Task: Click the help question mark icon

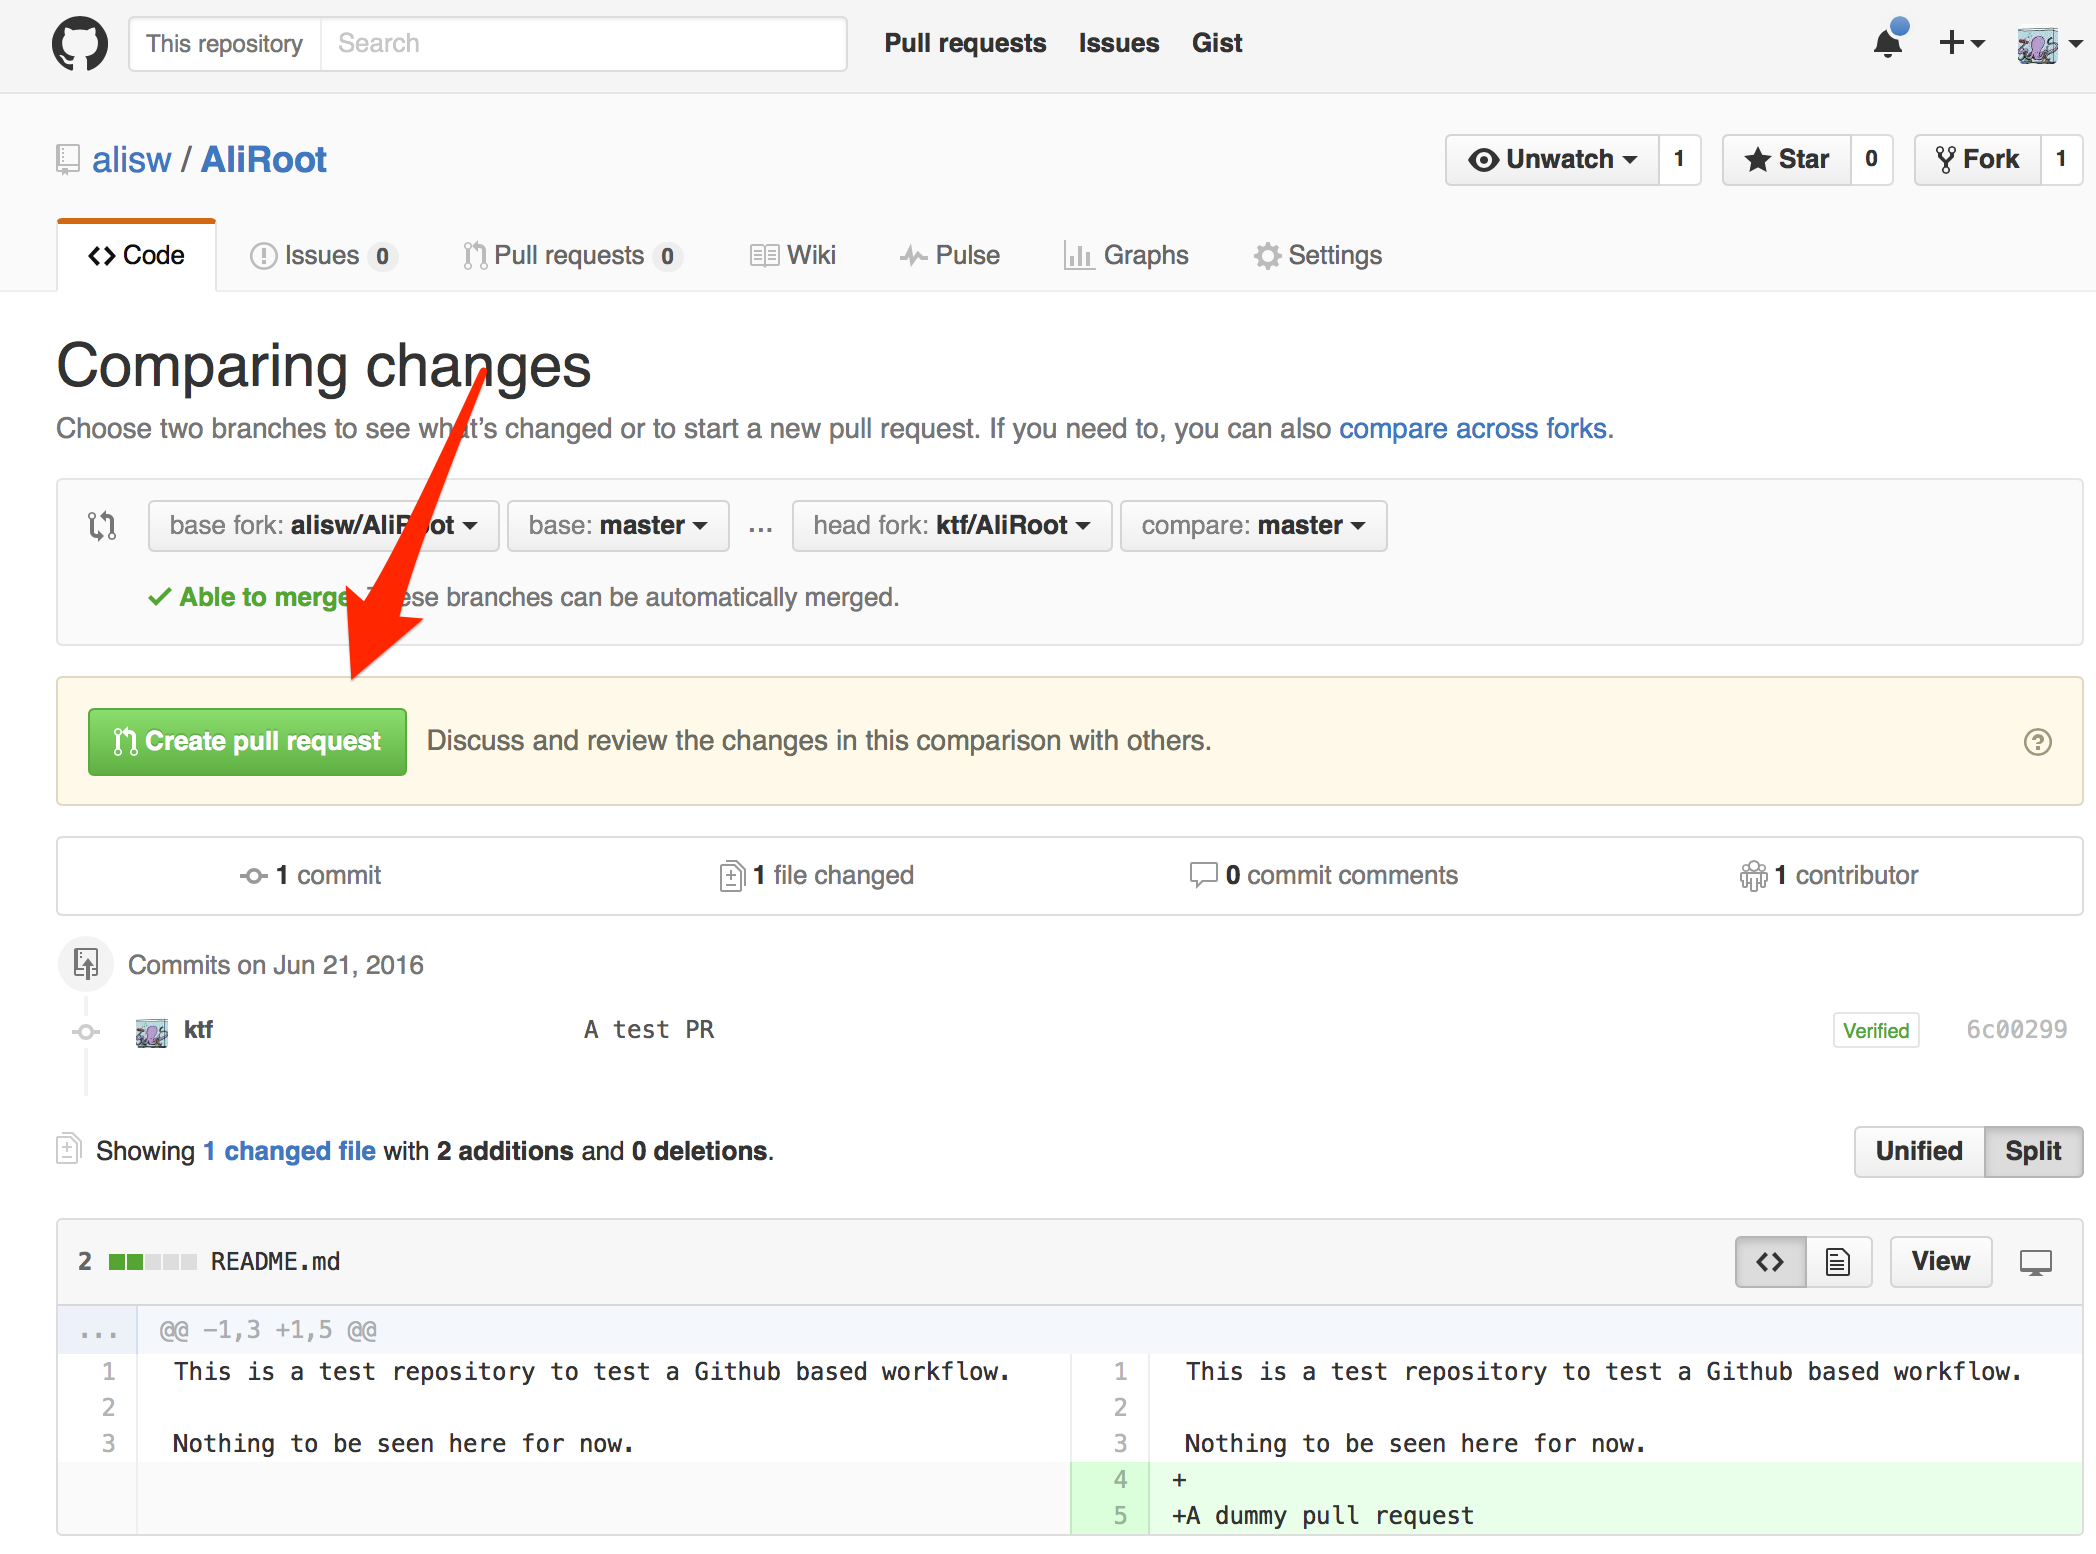Action: pyautogui.click(x=2037, y=742)
